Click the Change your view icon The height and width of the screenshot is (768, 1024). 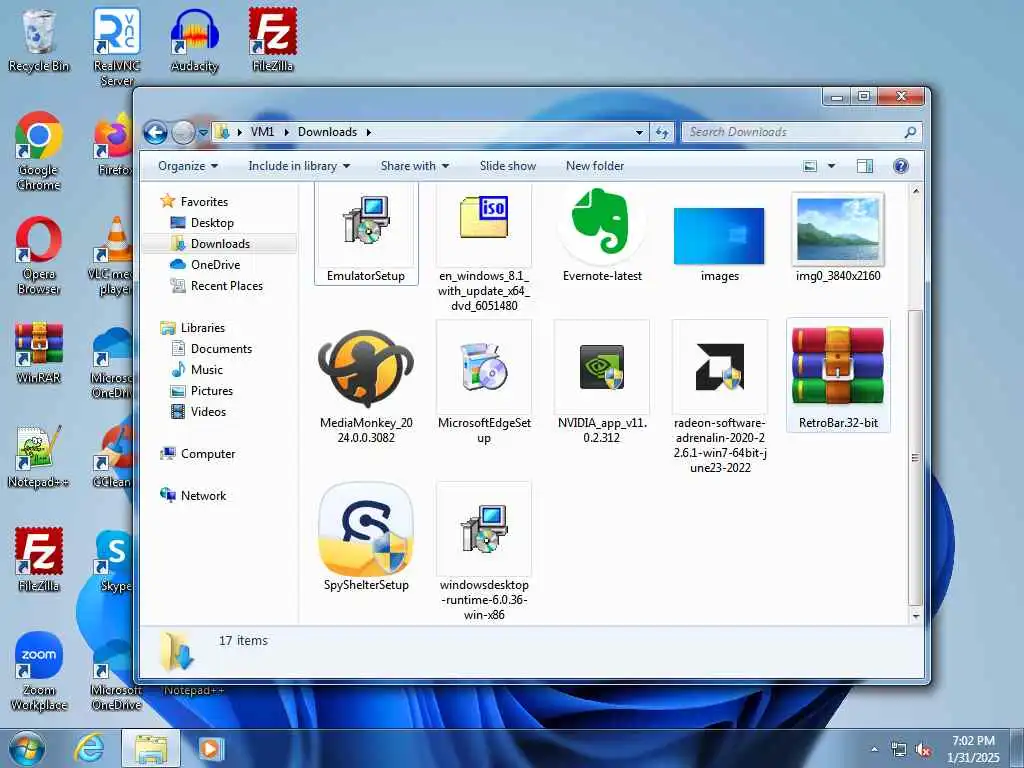point(810,166)
